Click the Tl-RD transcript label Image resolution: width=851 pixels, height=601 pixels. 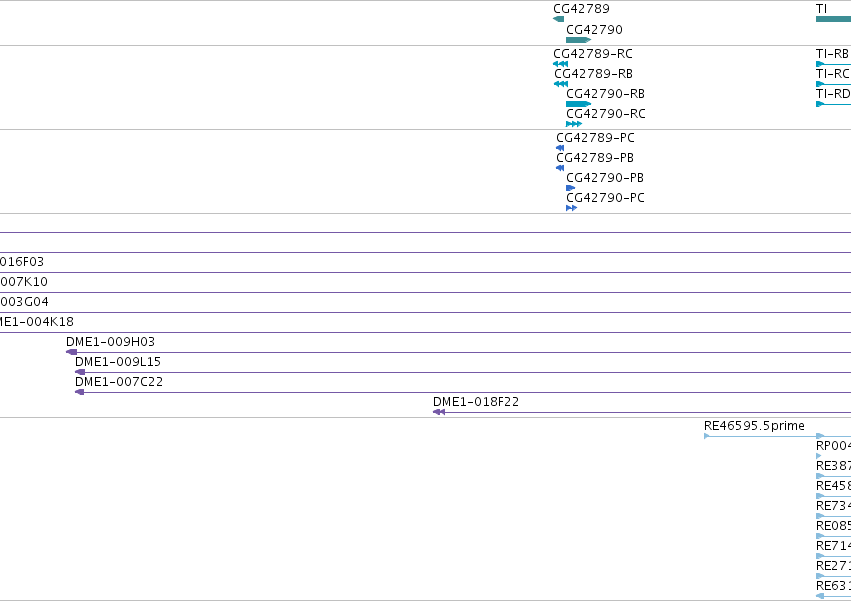coord(833,94)
